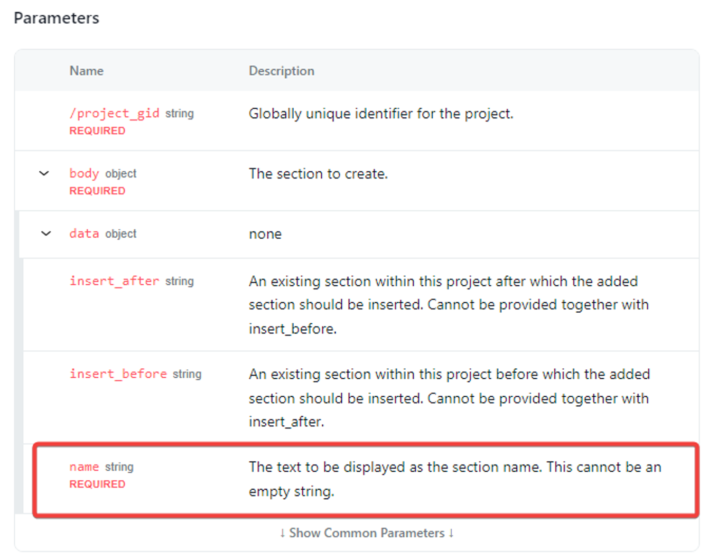Collapse the body object chevron
Viewport: 708px width, 560px height.
click(44, 174)
